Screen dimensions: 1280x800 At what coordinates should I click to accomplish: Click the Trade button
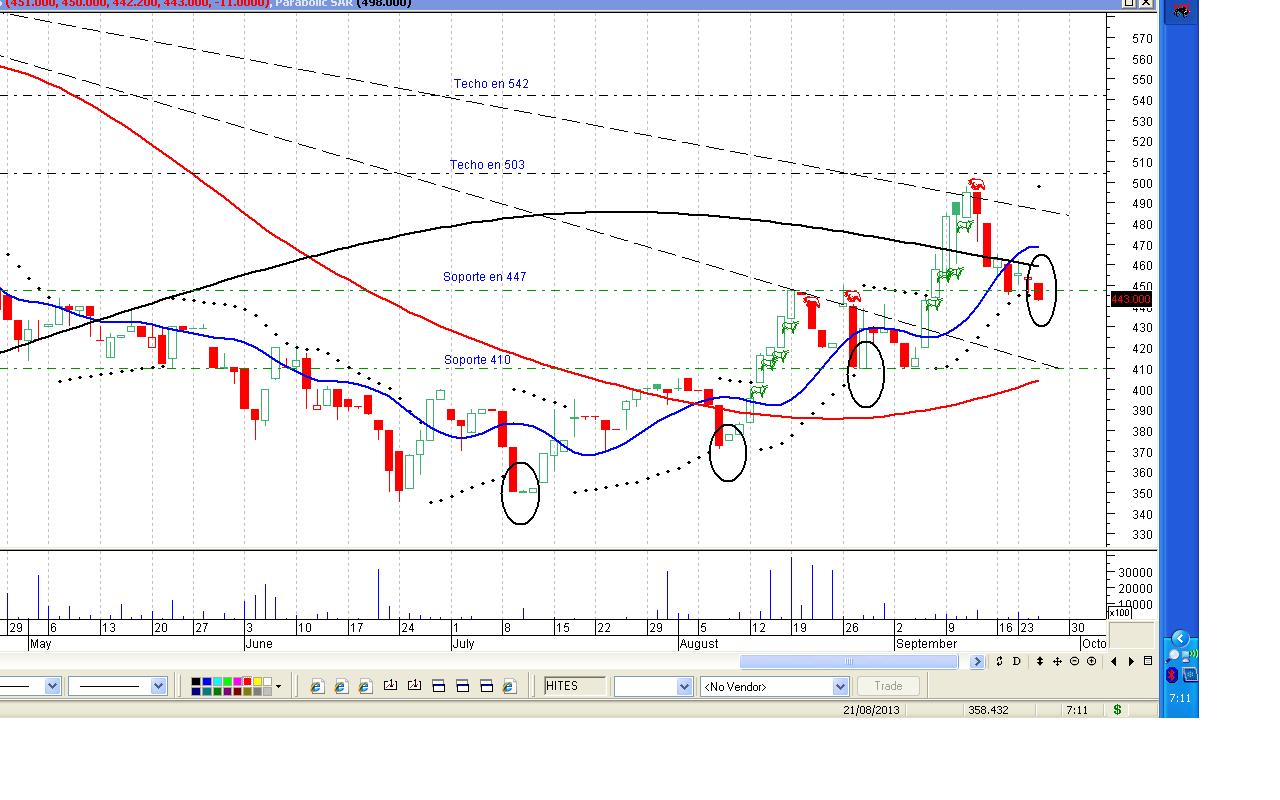tap(888, 686)
